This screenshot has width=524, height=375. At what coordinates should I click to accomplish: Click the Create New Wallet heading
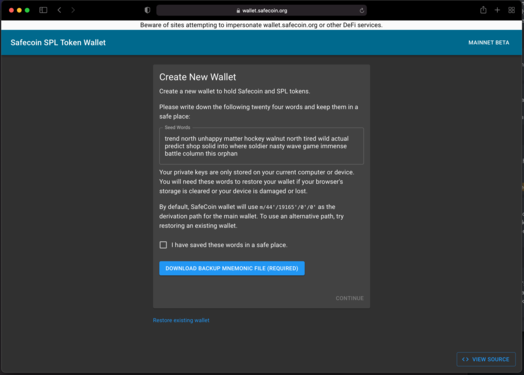(x=198, y=77)
